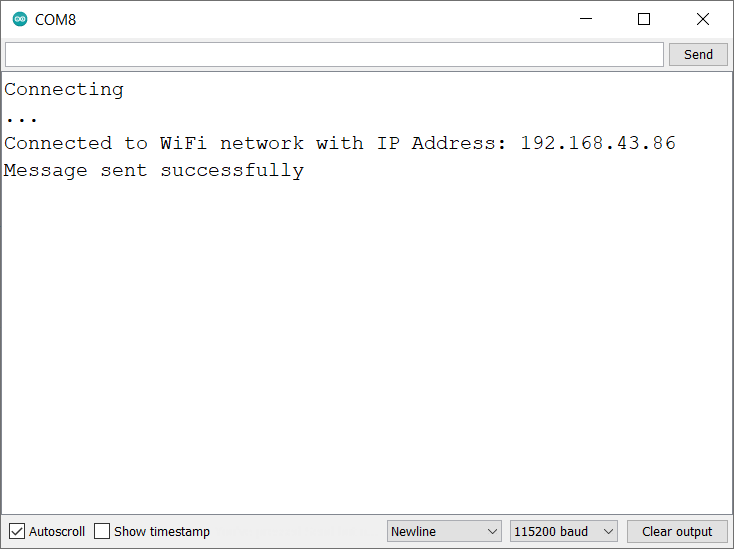The image size is (734, 549).
Task: Click the Arduino logo icon in title bar
Action: [20, 19]
